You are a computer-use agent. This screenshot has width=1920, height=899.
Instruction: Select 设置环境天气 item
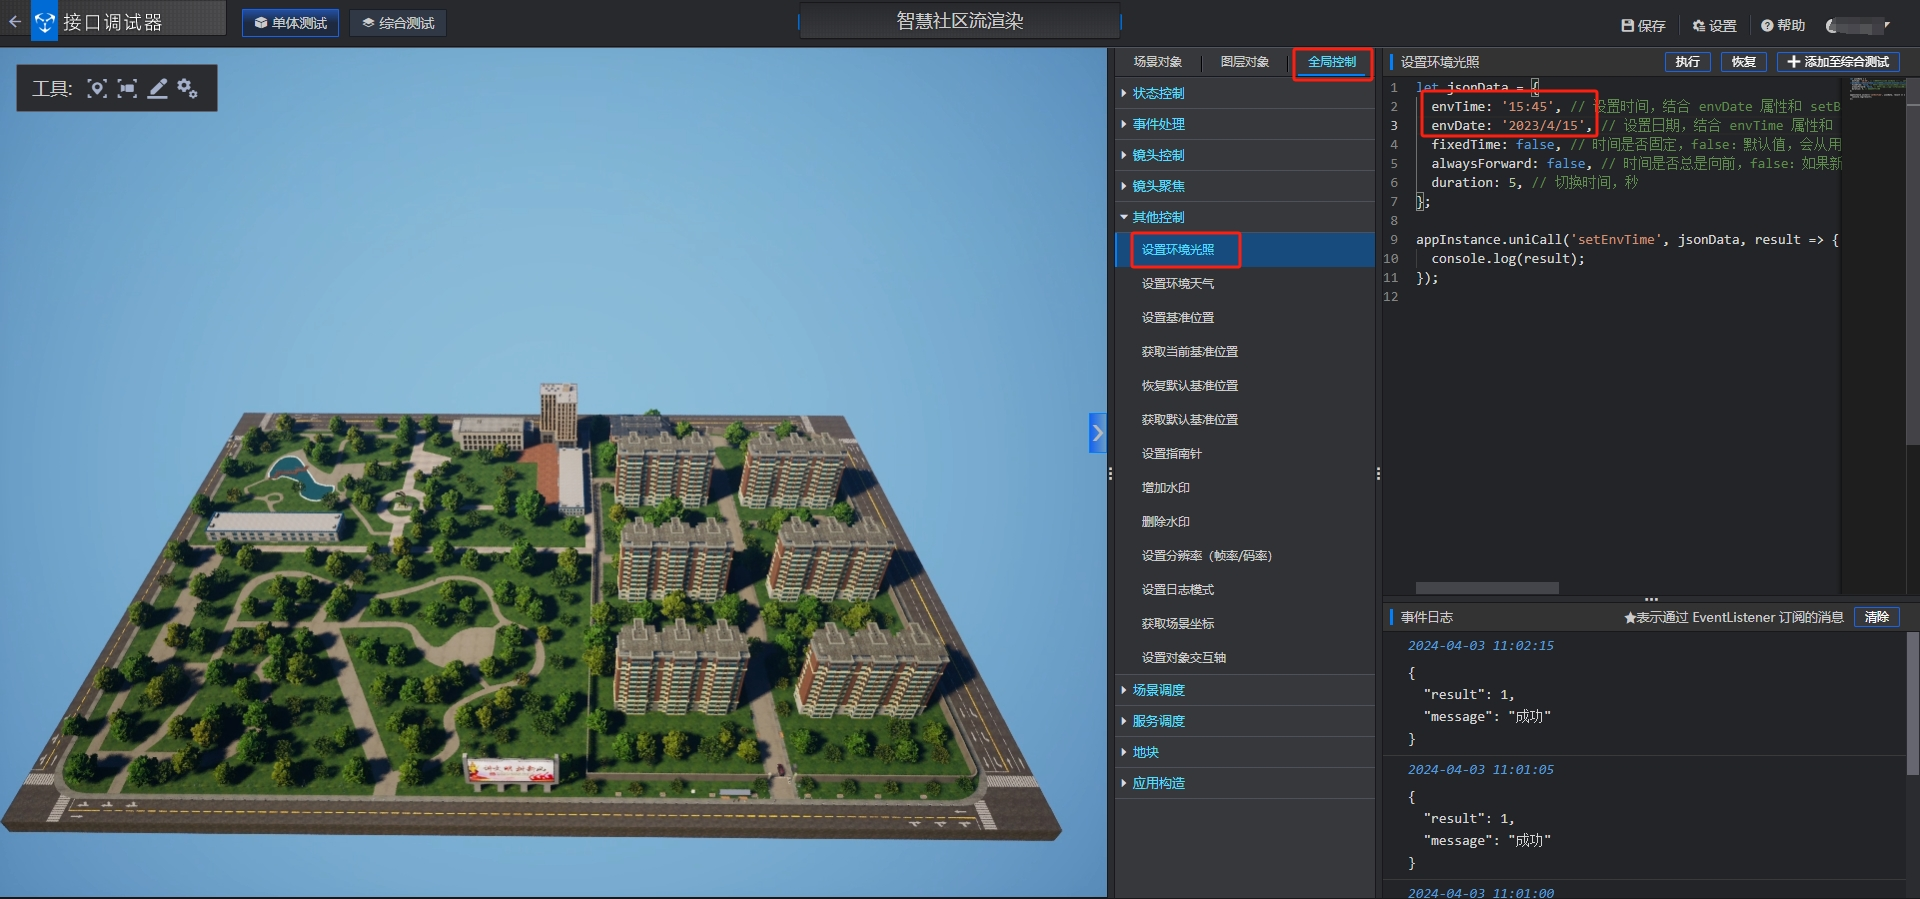coord(1245,284)
